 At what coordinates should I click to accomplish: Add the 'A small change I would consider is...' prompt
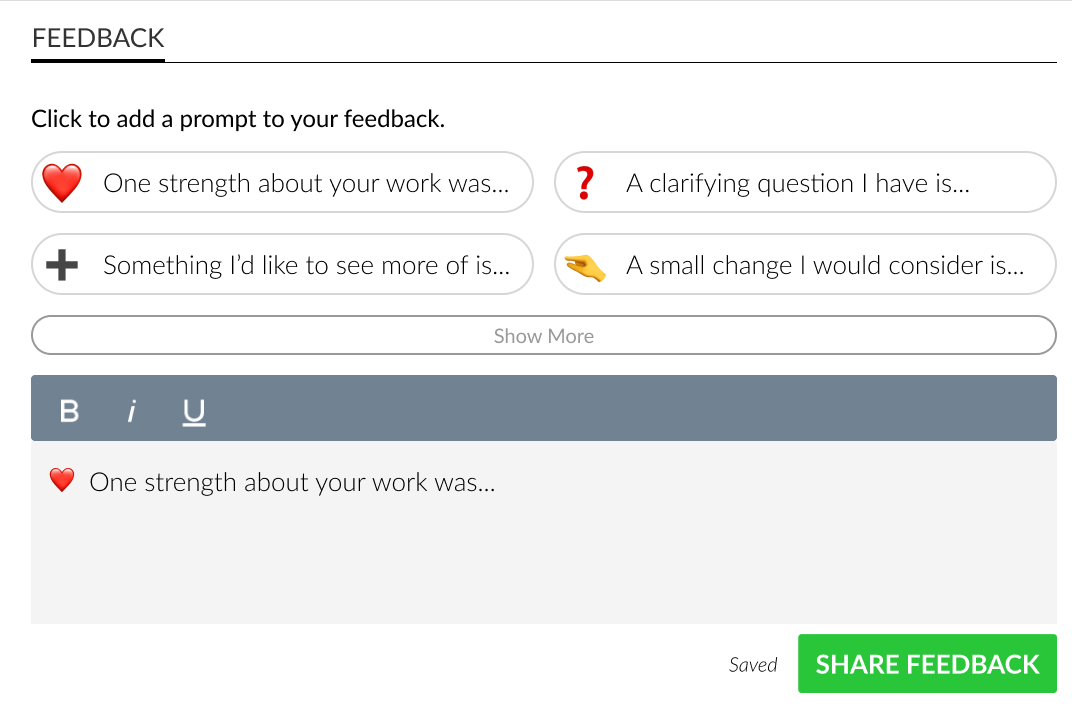coord(805,265)
